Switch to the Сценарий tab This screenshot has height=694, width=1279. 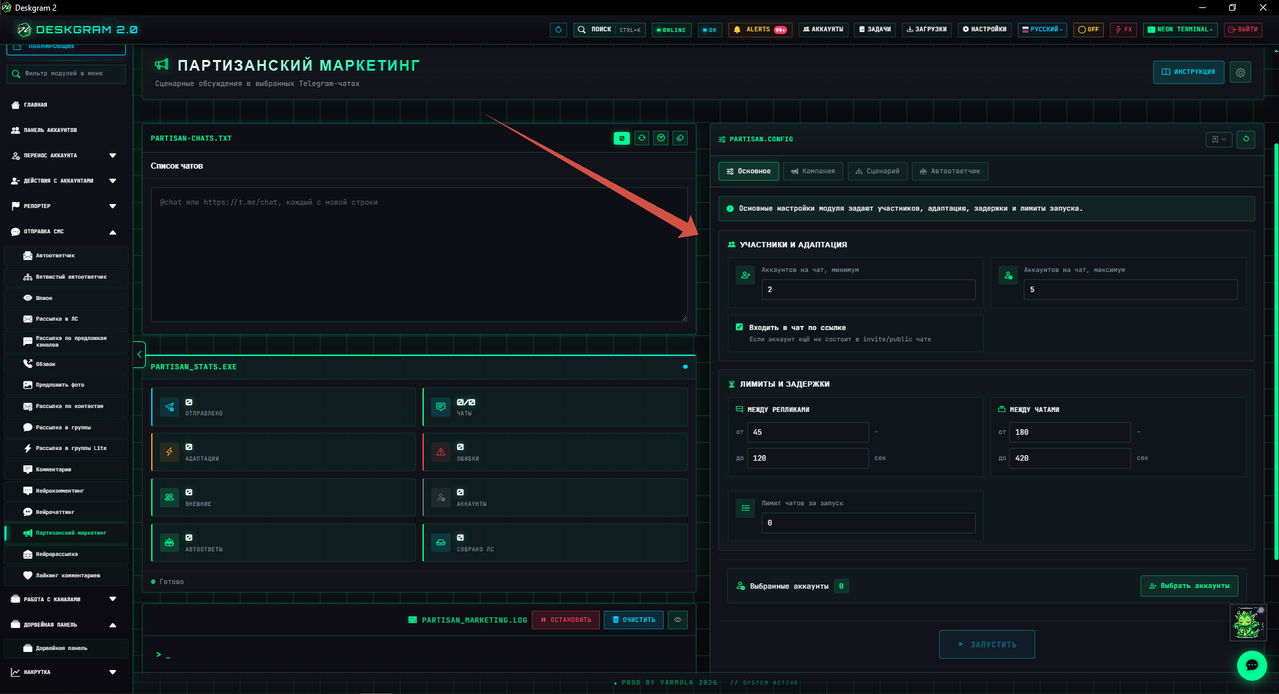[877, 171]
